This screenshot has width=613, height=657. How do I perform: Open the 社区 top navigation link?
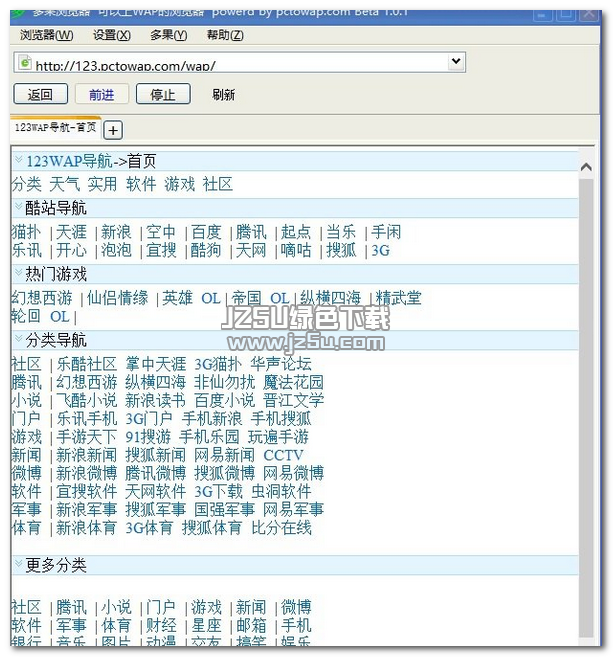tap(217, 184)
